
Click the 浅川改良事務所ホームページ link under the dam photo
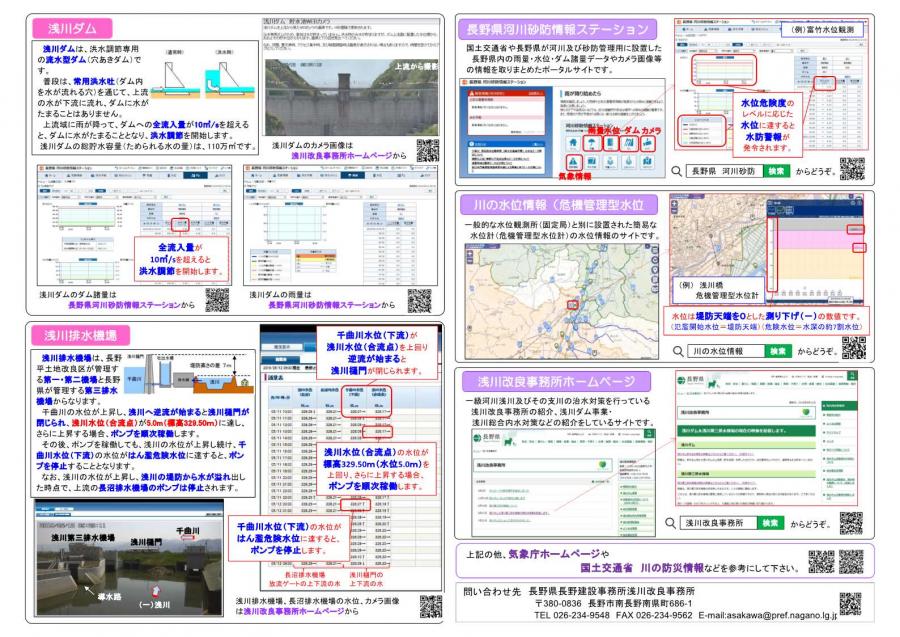point(342,156)
